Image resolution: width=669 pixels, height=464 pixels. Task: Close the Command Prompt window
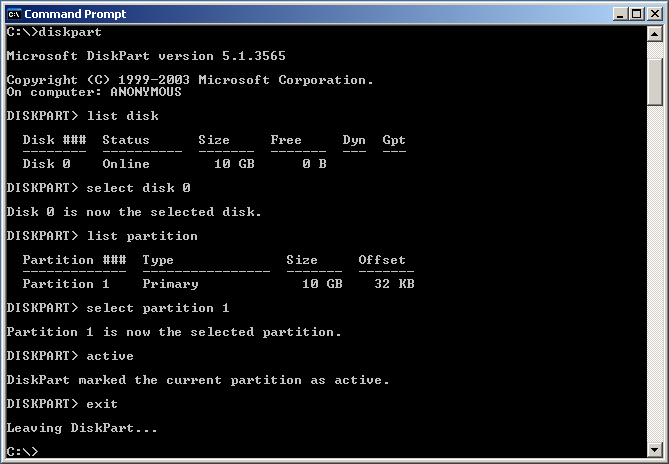(652, 13)
